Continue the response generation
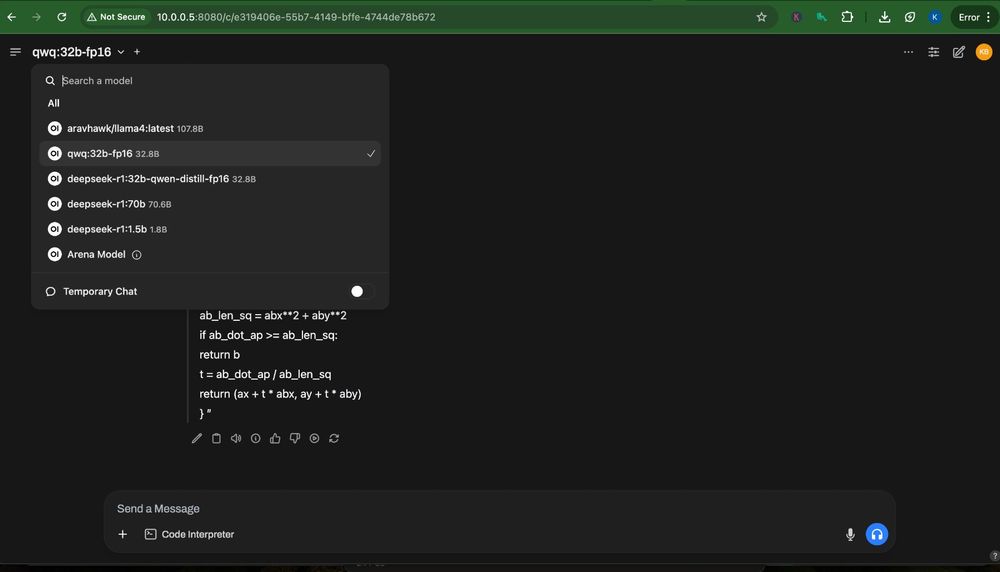The height and width of the screenshot is (572, 1000). tap(314, 438)
